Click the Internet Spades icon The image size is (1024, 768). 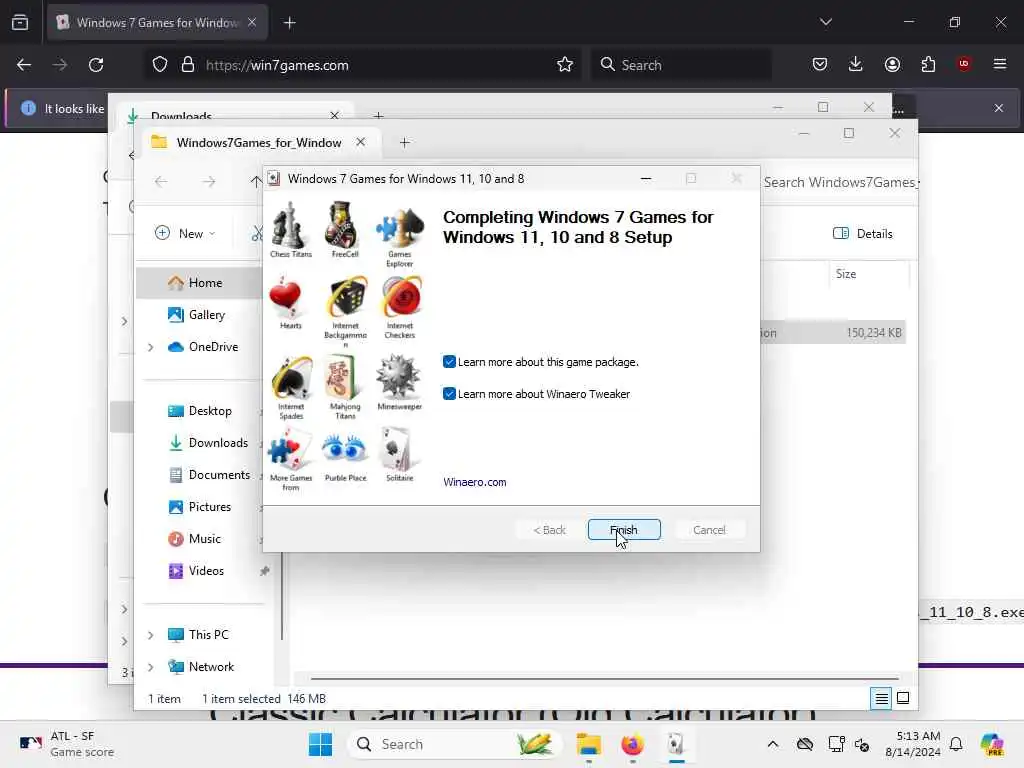pyautogui.click(x=292, y=378)
